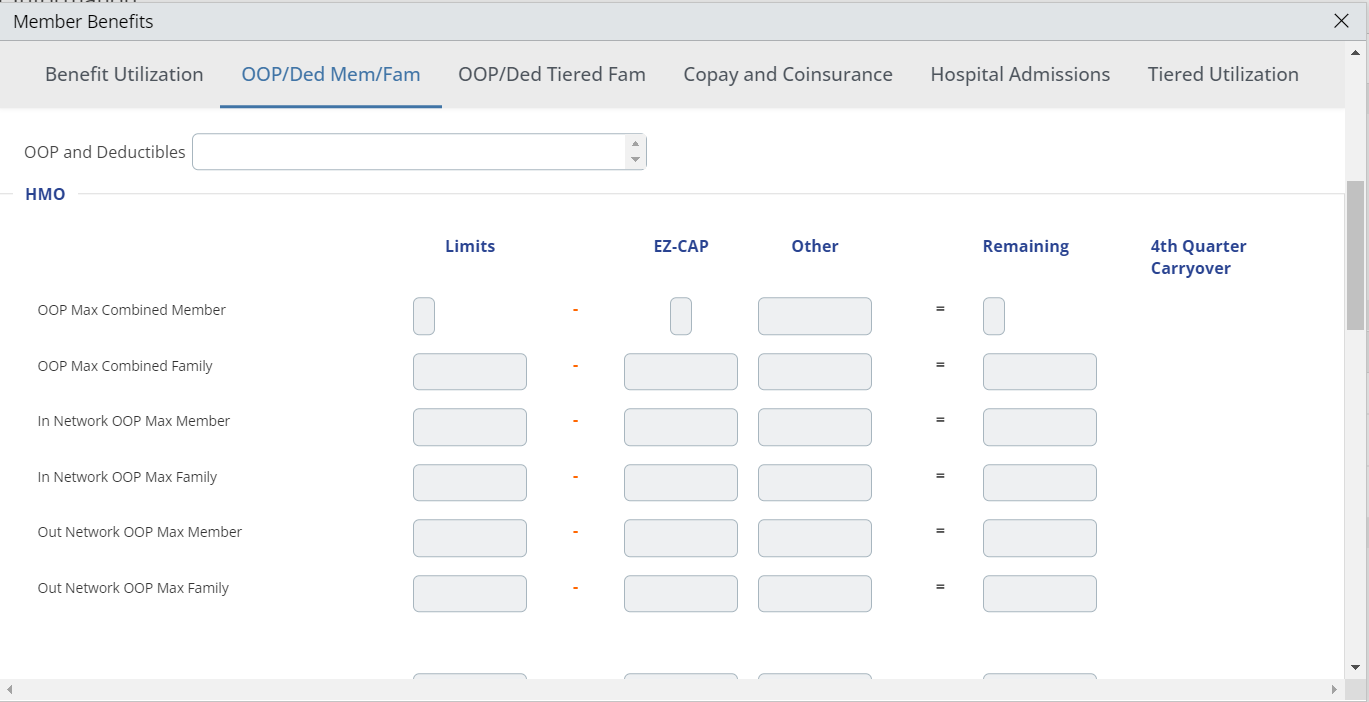This screenshot has height=702, width=1369.
Task: Select the Copay and Coinsurance tab
Action: tap(788, 75)
